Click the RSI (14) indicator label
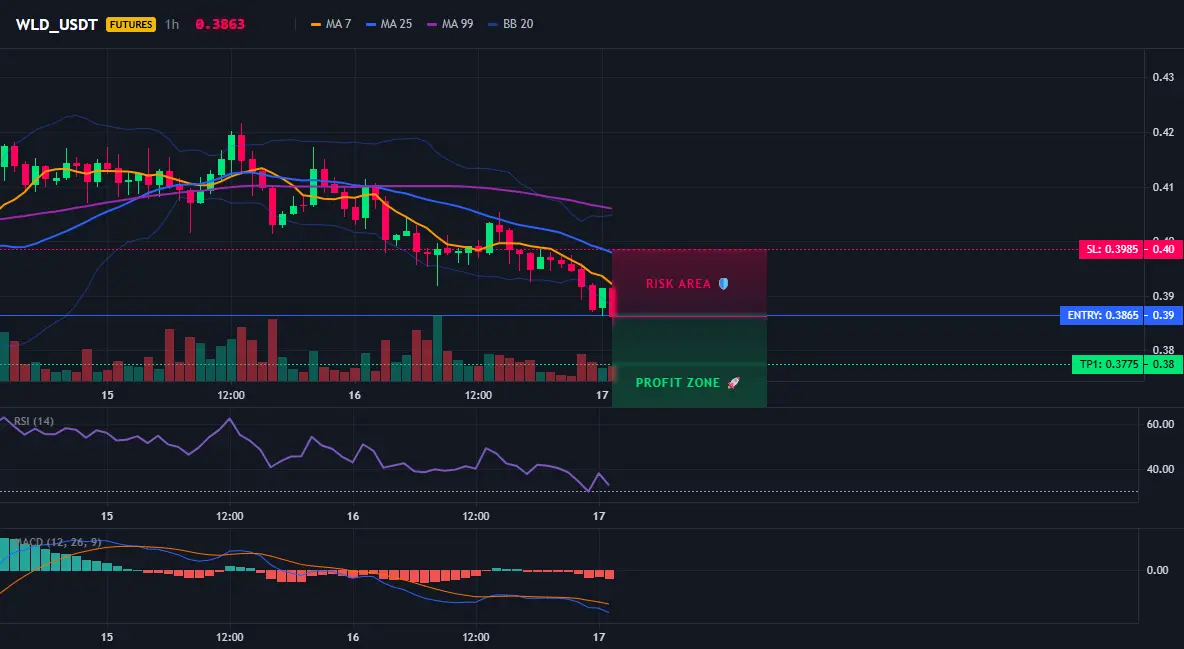 [34, 421]
